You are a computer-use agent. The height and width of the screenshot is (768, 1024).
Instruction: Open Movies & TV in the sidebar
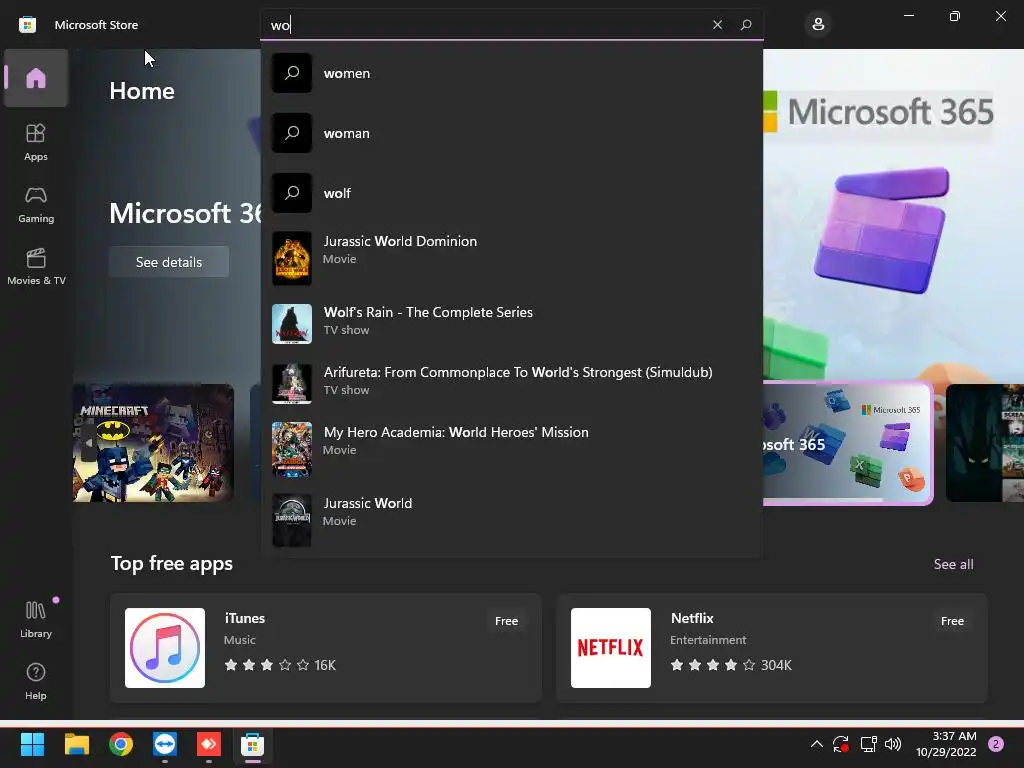click(36, 266)
